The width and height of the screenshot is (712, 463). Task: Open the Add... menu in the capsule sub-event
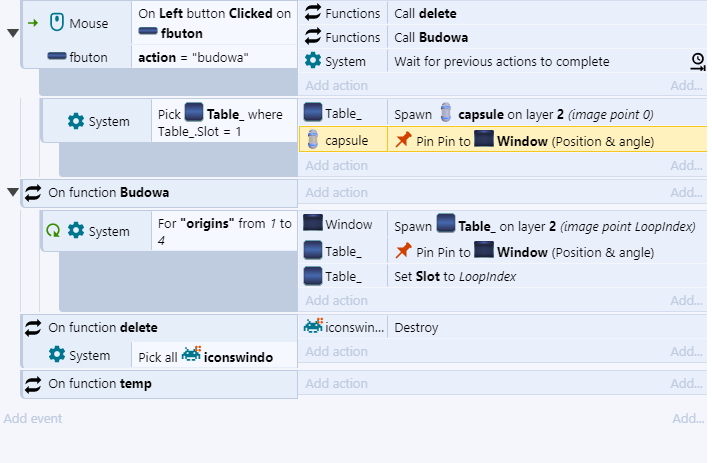(686, 166)
